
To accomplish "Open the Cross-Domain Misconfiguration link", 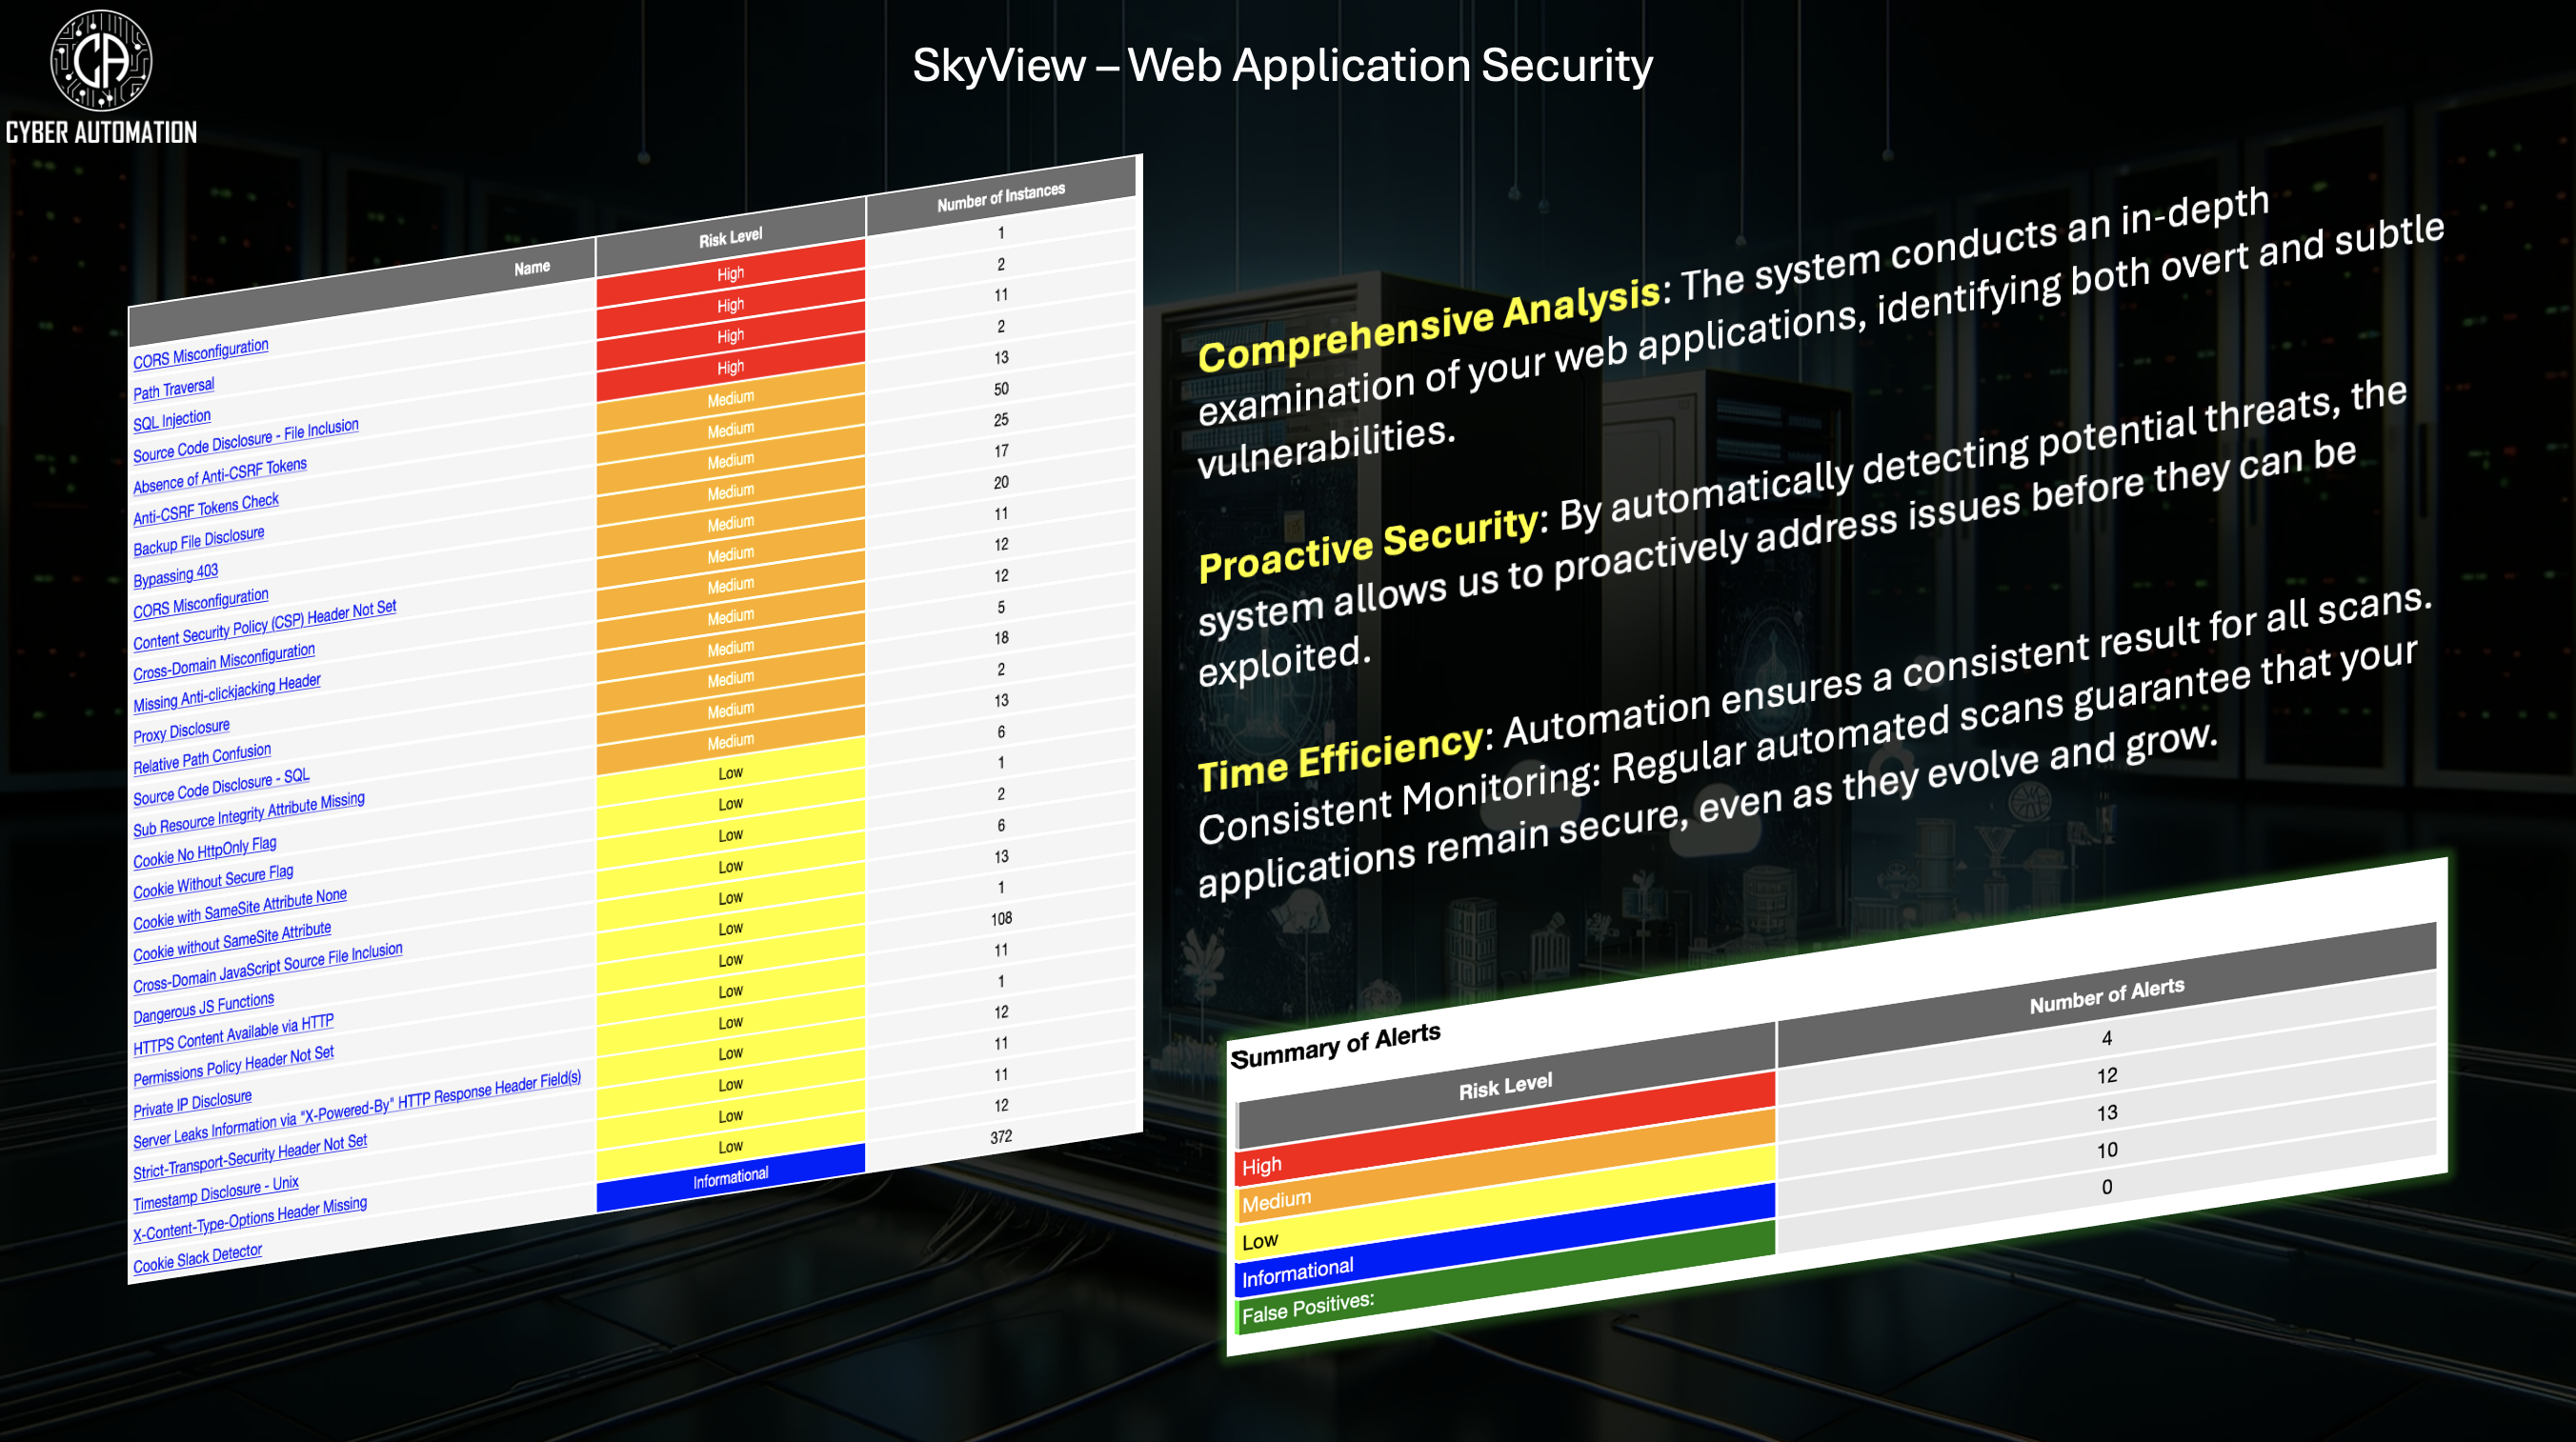I will 224,662.
